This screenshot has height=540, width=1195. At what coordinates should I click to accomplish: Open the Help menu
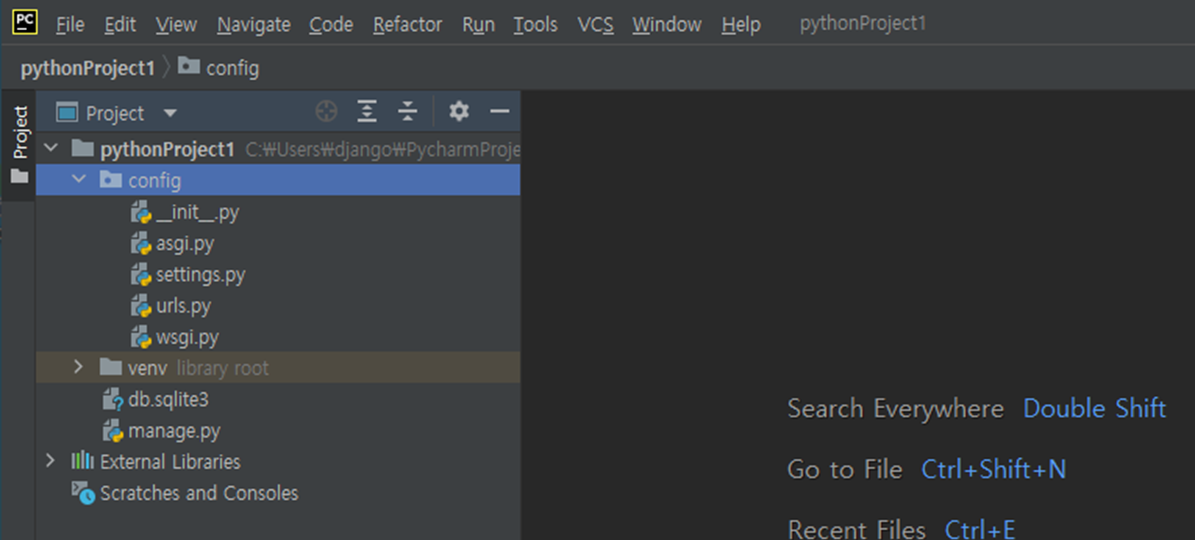click(741, 24)
